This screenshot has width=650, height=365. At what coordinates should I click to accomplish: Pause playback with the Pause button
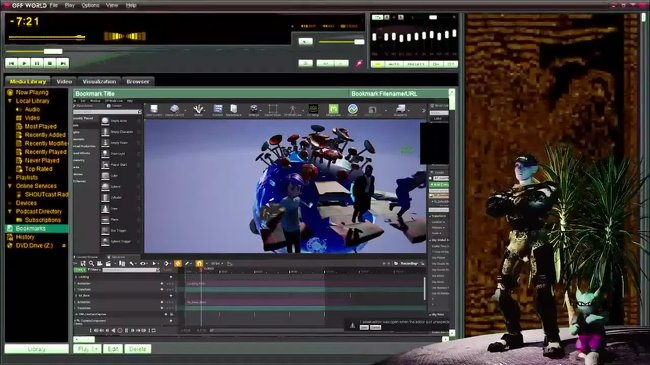pos(37,63)
